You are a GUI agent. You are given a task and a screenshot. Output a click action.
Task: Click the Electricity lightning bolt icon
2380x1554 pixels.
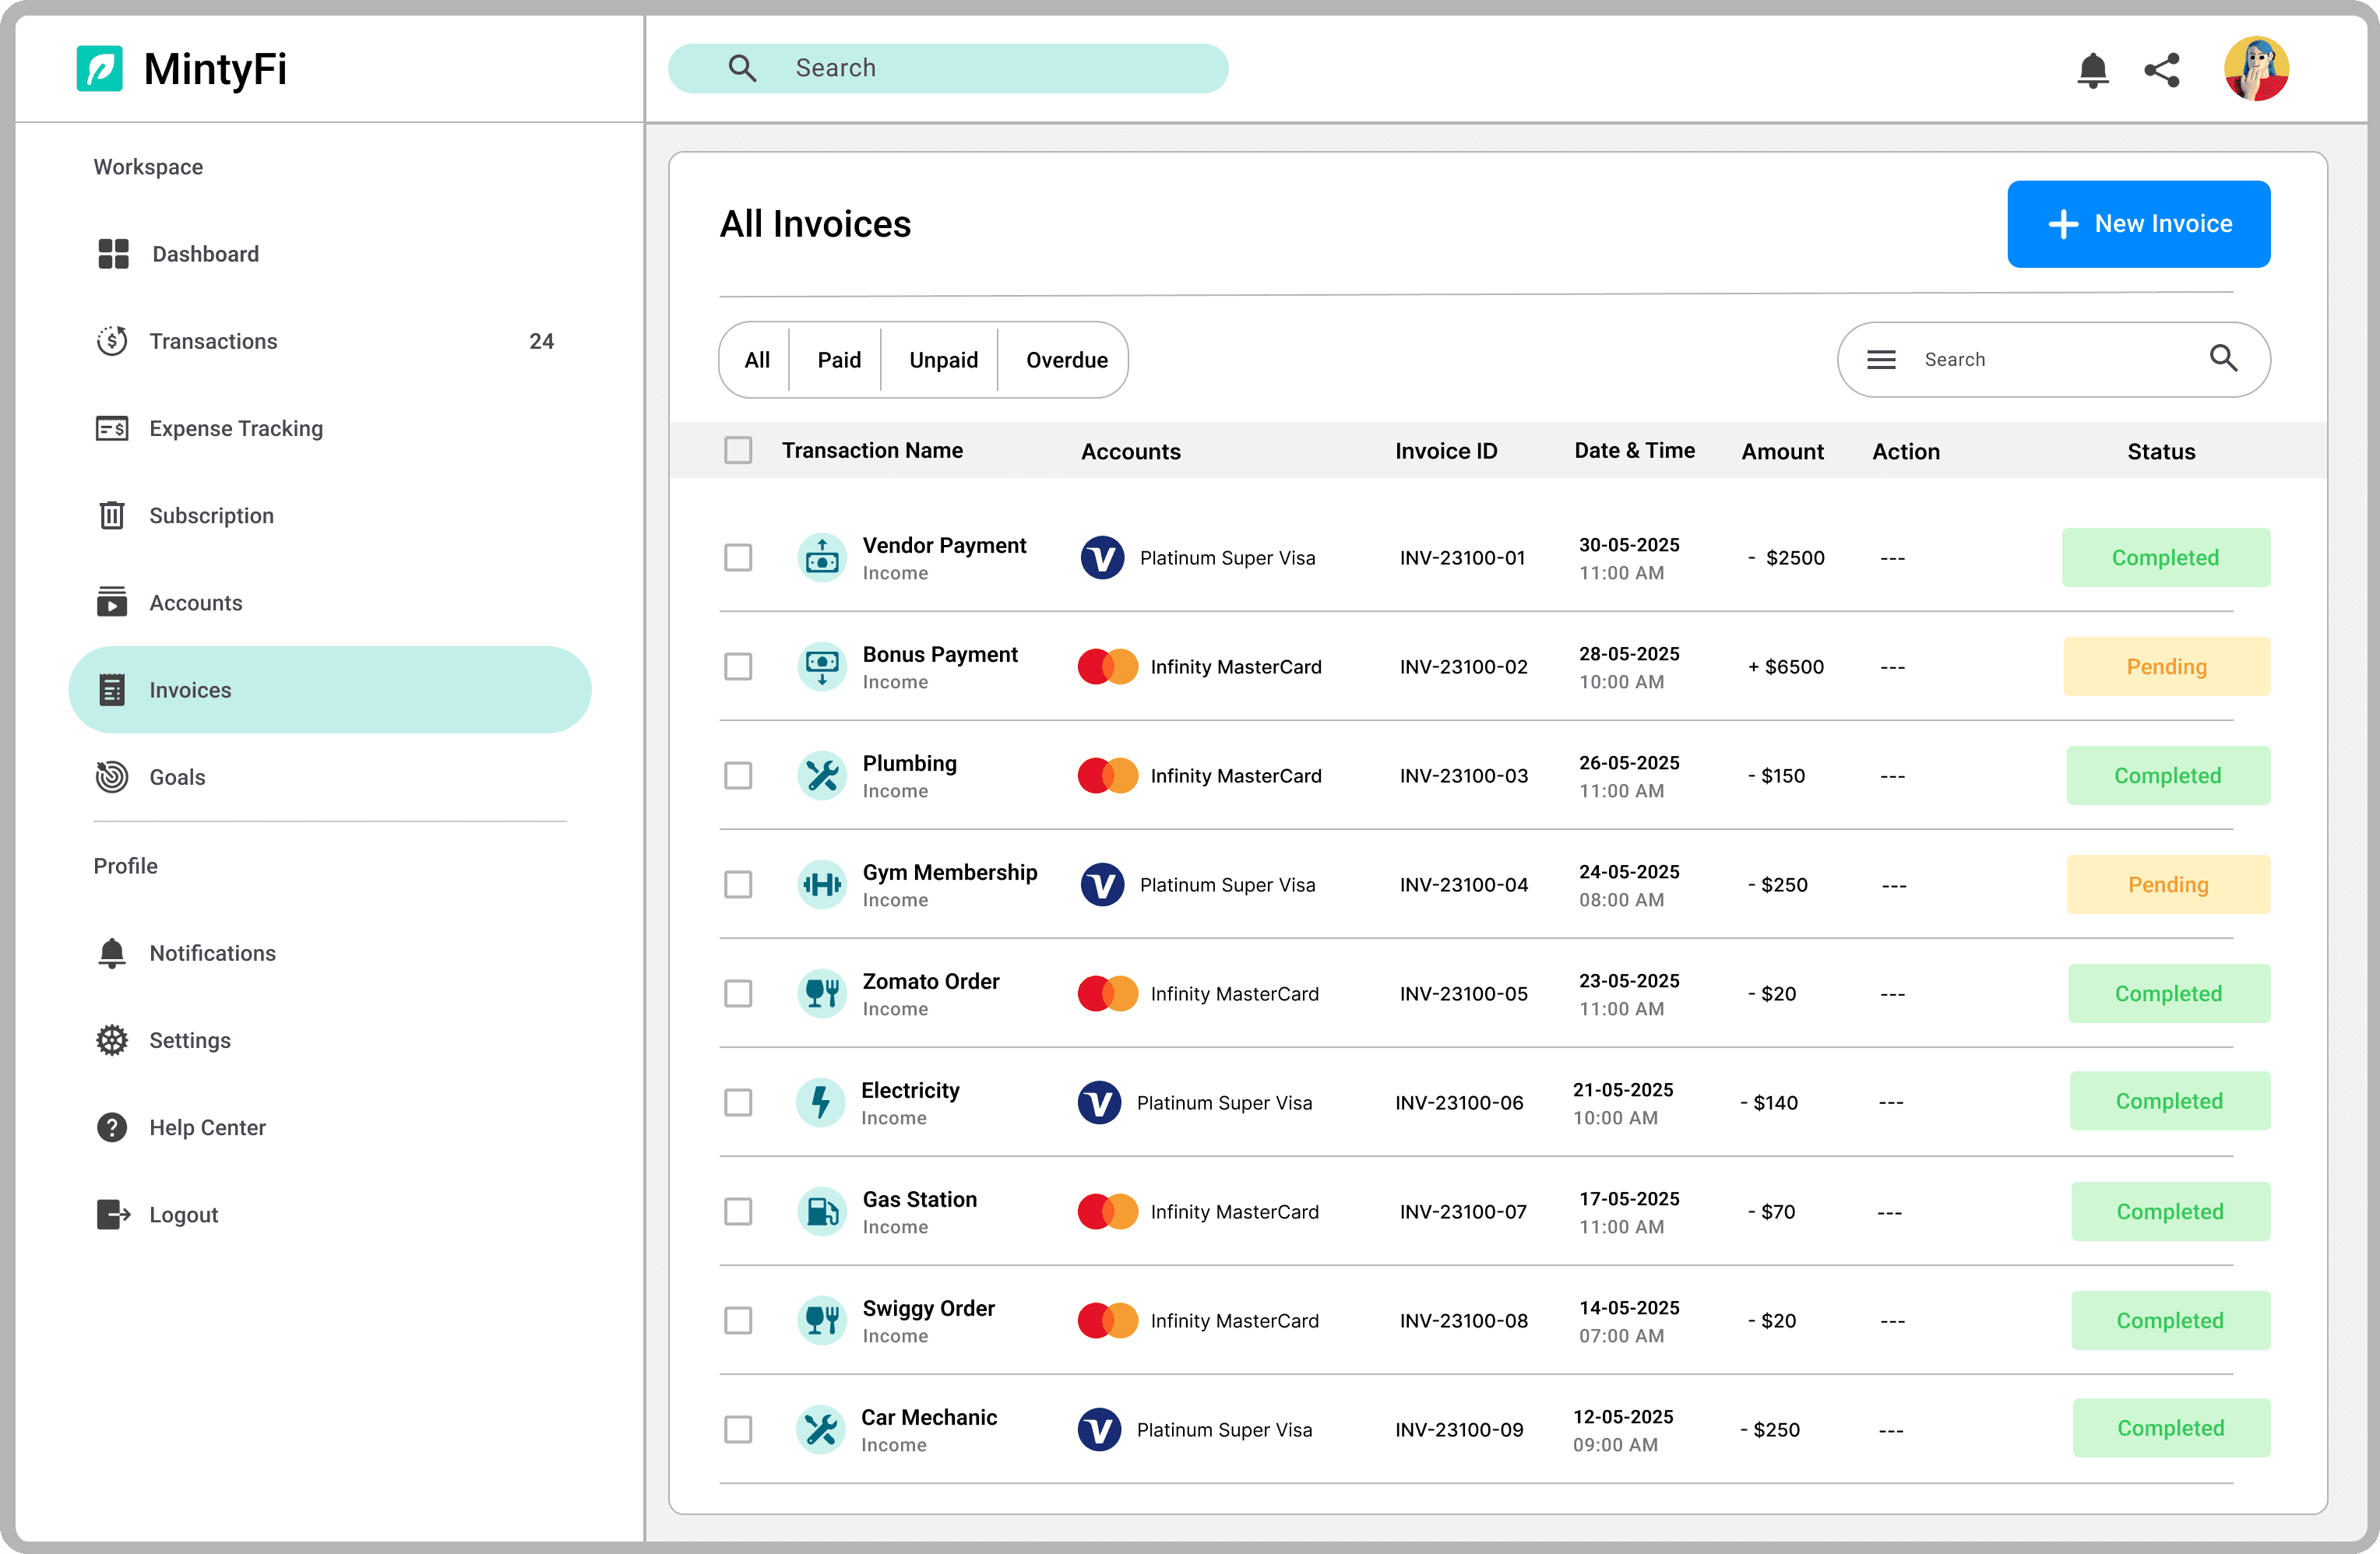coord(821,1102)
